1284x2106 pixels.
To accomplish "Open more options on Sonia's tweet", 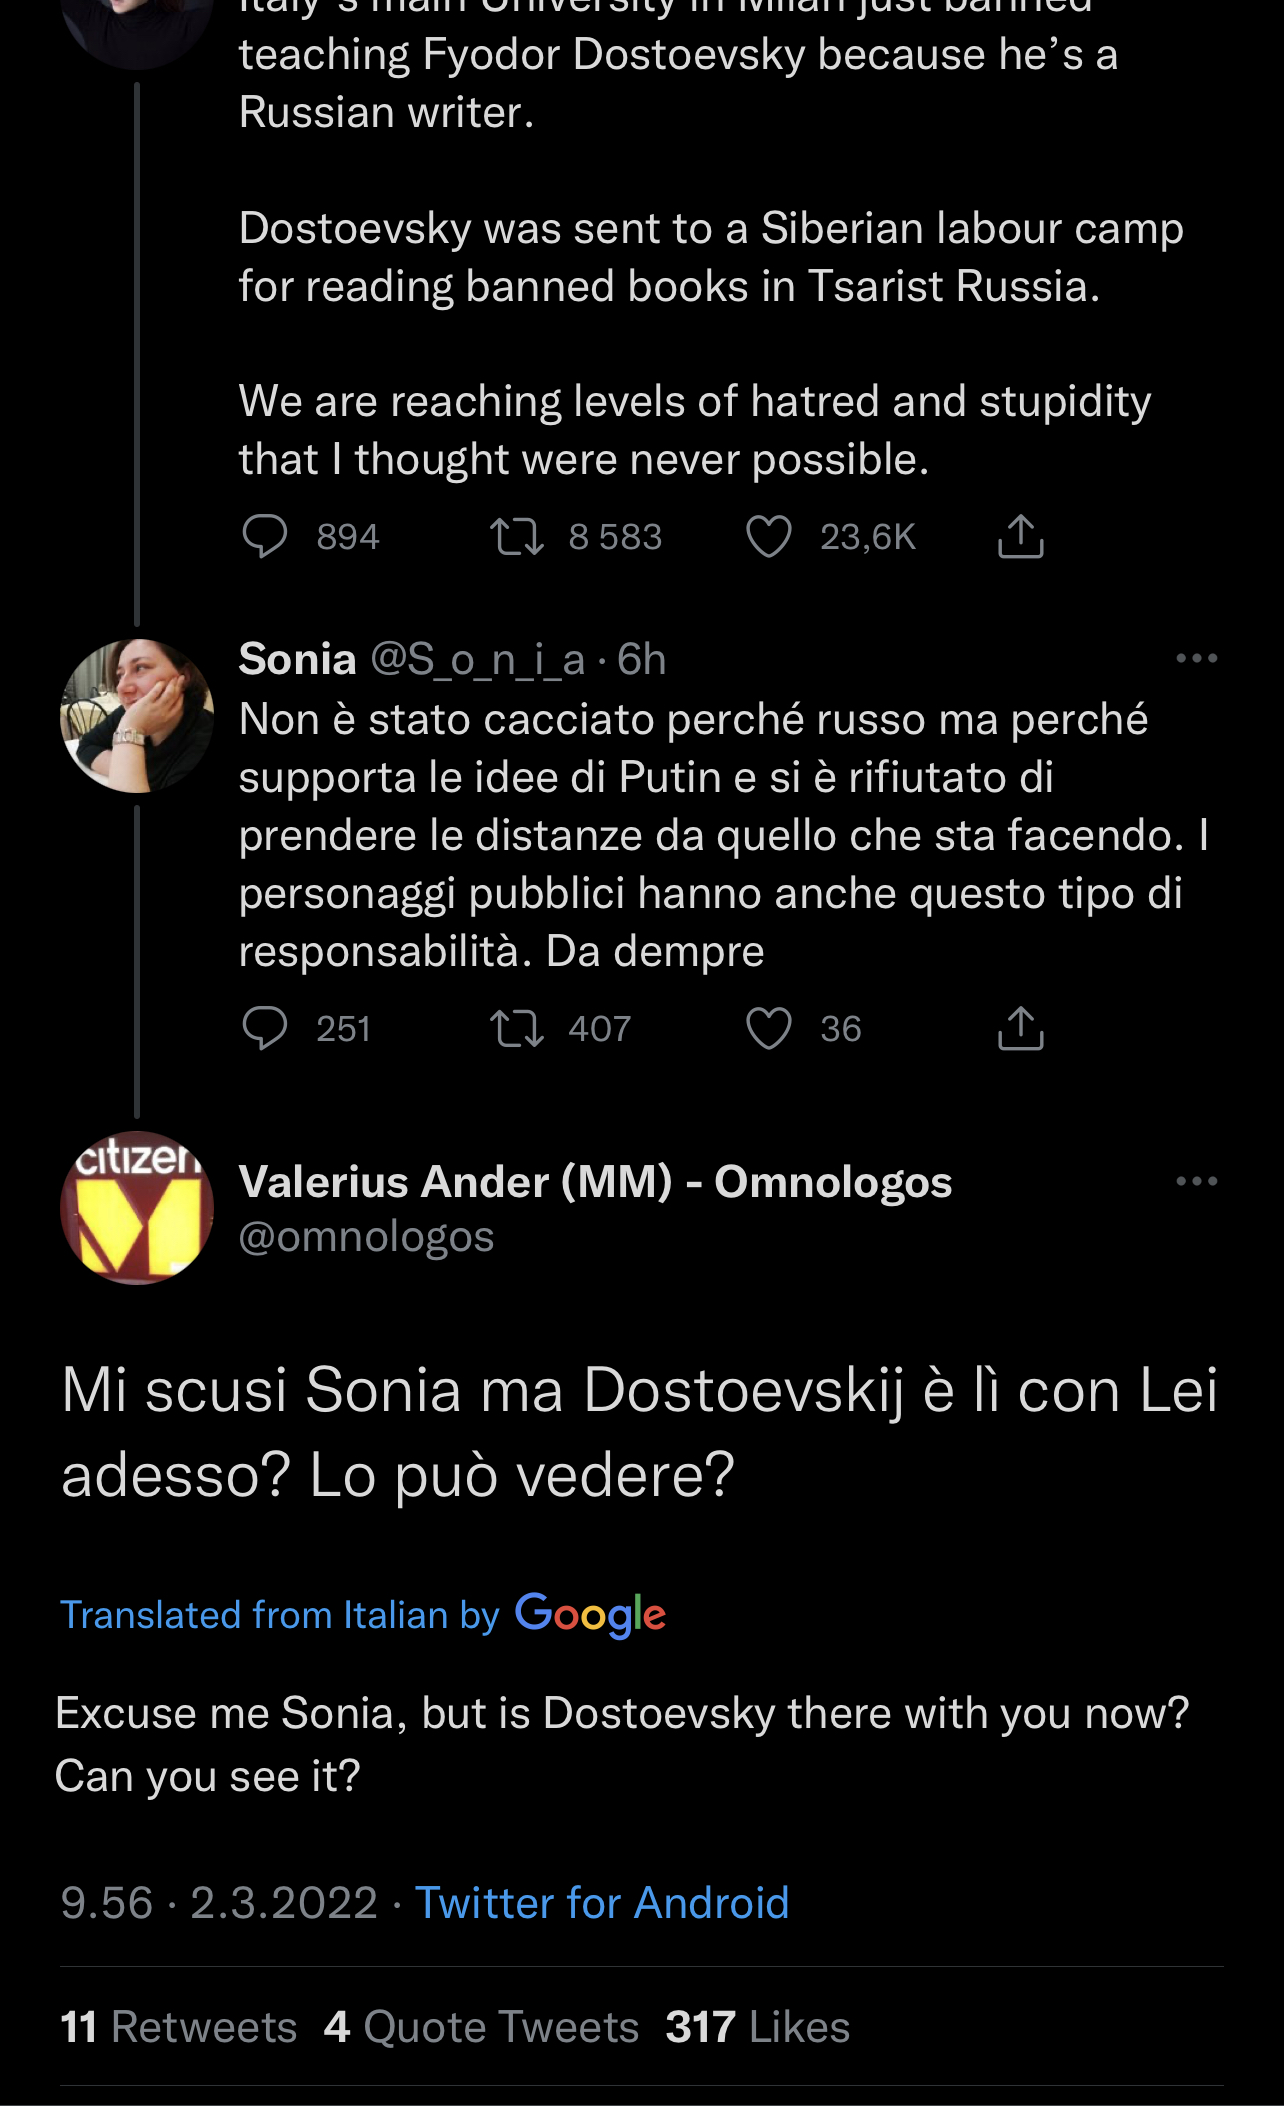I will click(1196, 659).
